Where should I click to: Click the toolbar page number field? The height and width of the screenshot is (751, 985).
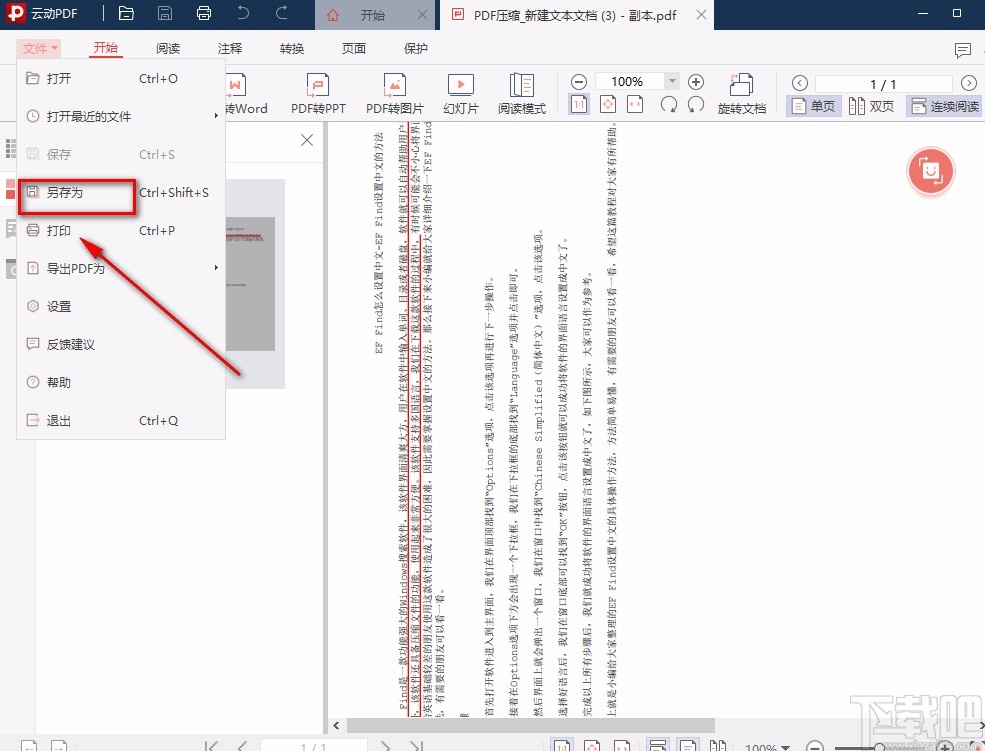click(x=883, y=84)
